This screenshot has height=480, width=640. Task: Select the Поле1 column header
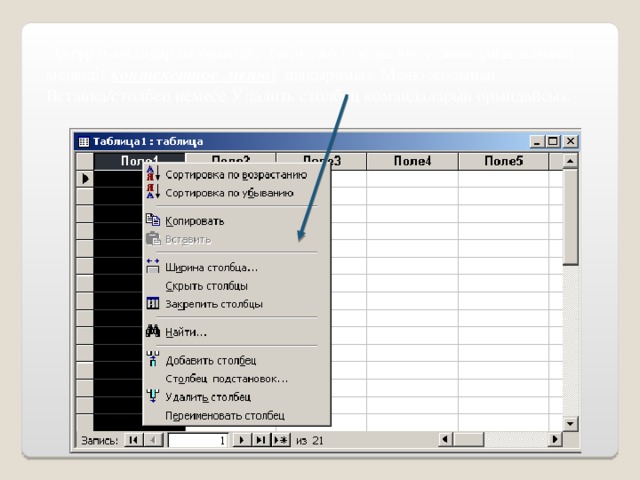click(139, 161)
